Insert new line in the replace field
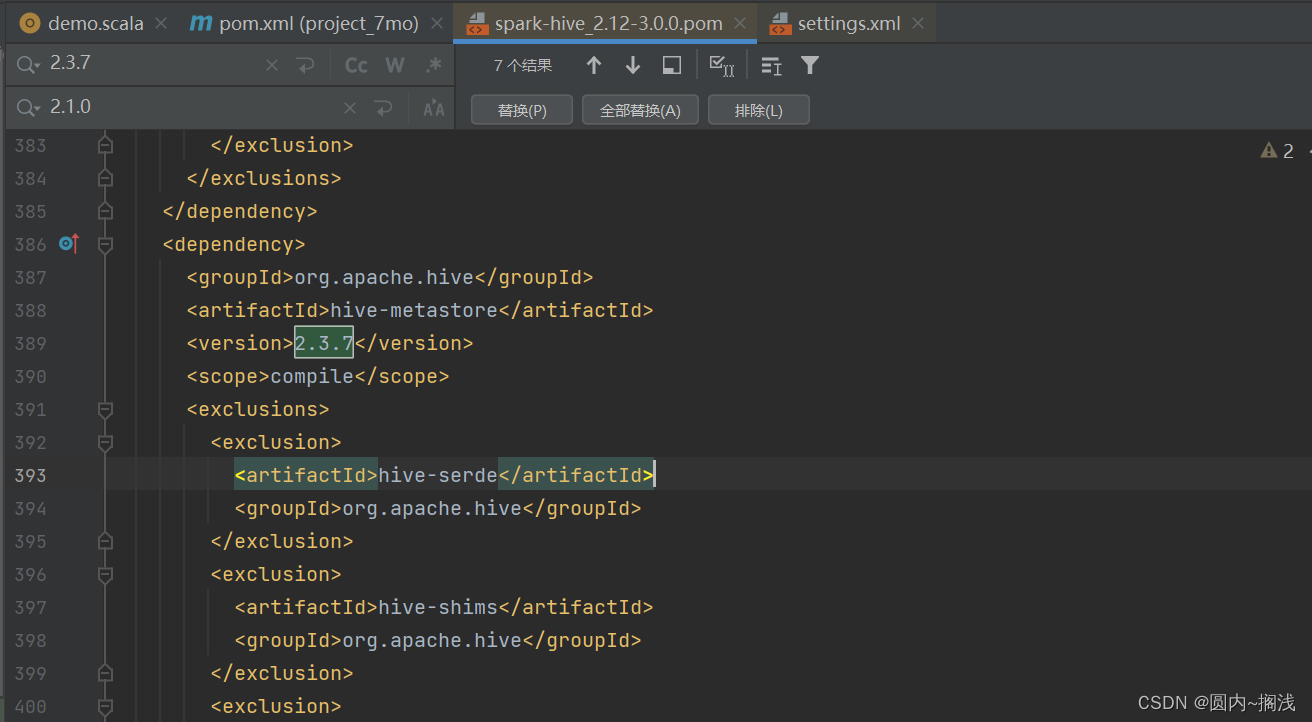Viewport: 1312px width, 722px height. (383, 108)
